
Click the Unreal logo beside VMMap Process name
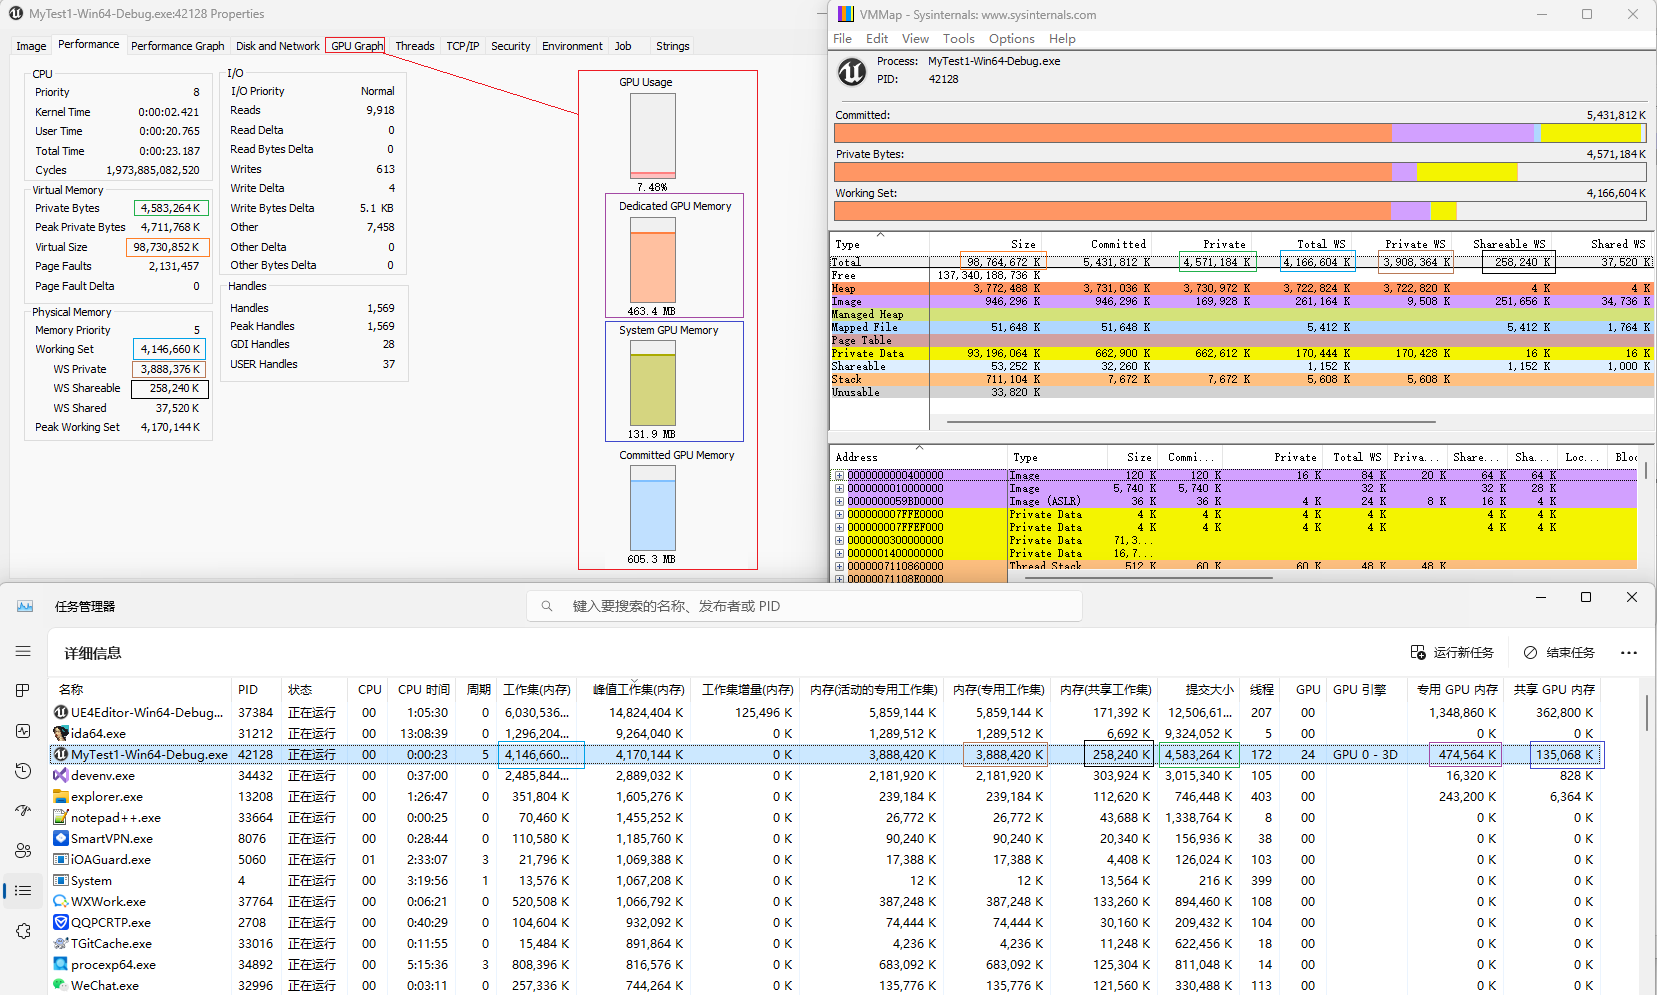click(852, 72)
